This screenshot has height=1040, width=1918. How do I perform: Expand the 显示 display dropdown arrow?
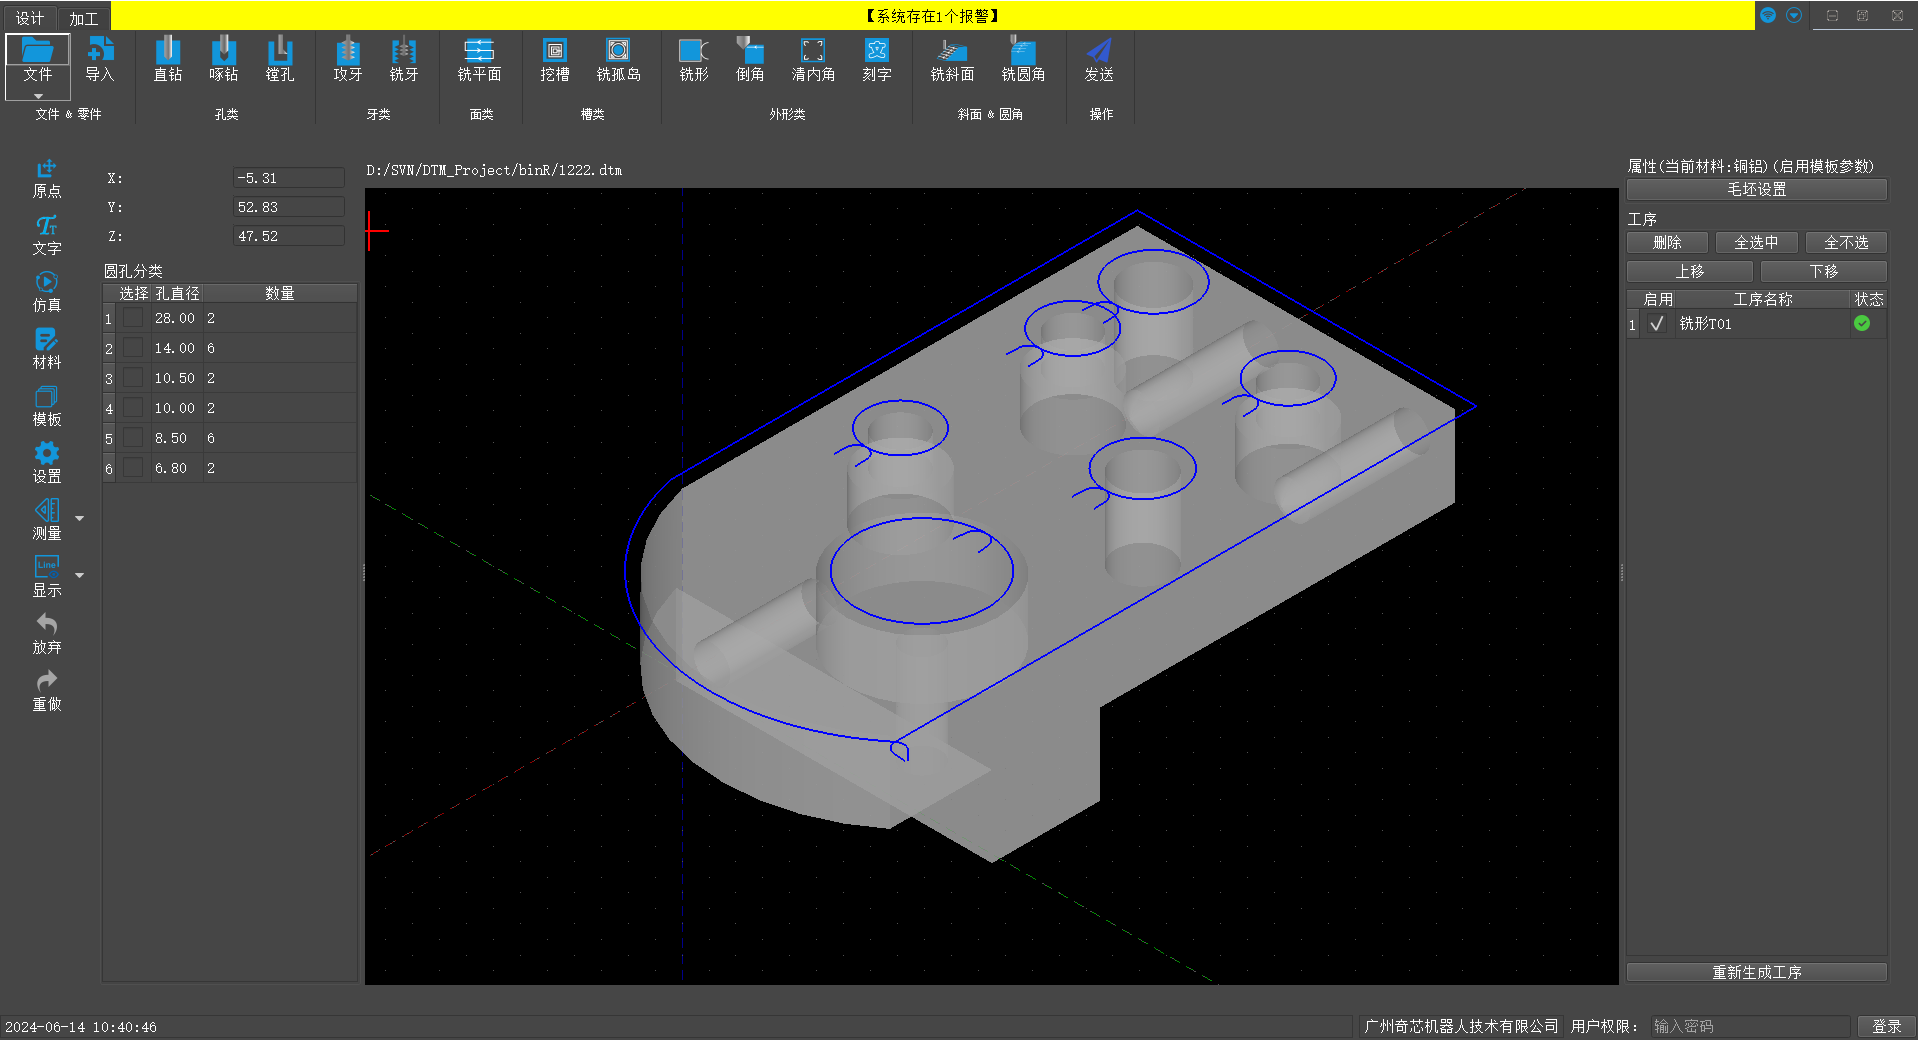(x=80, y=575)
